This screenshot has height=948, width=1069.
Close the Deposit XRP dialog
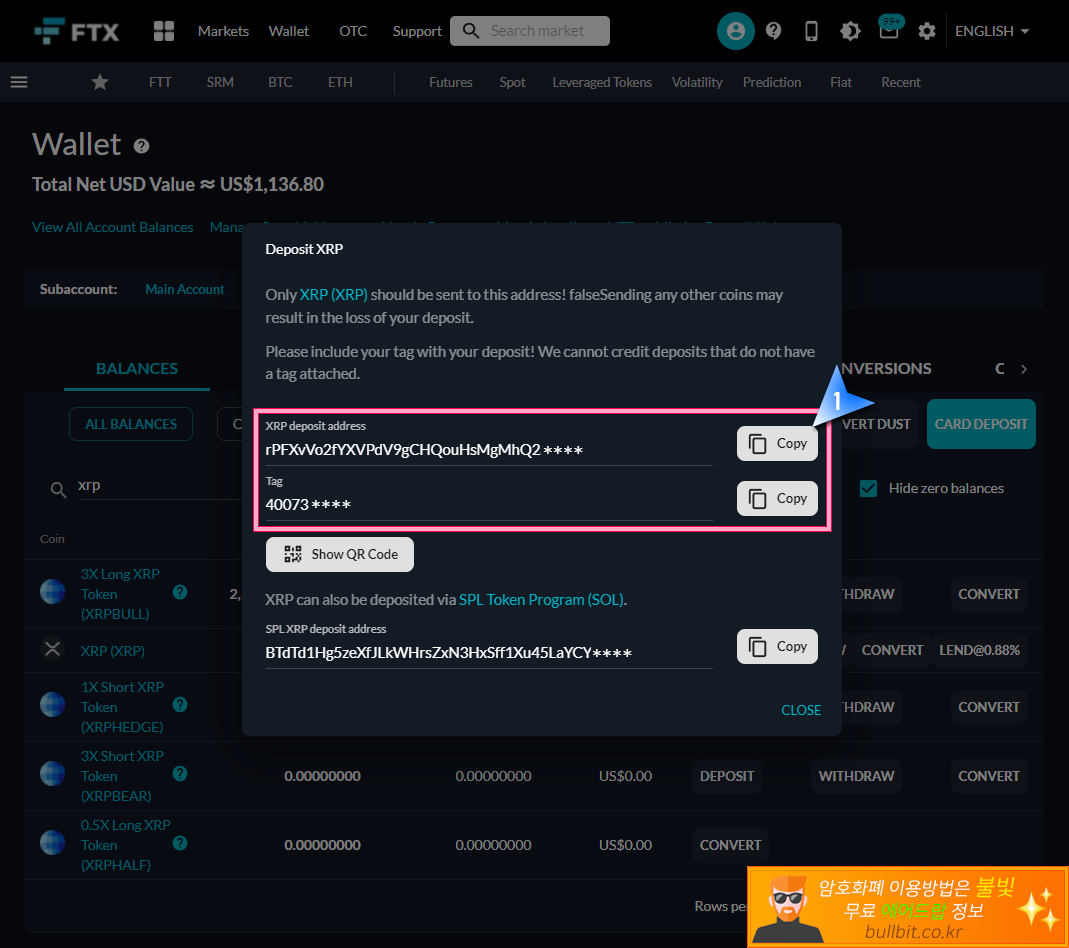point(801,710)
